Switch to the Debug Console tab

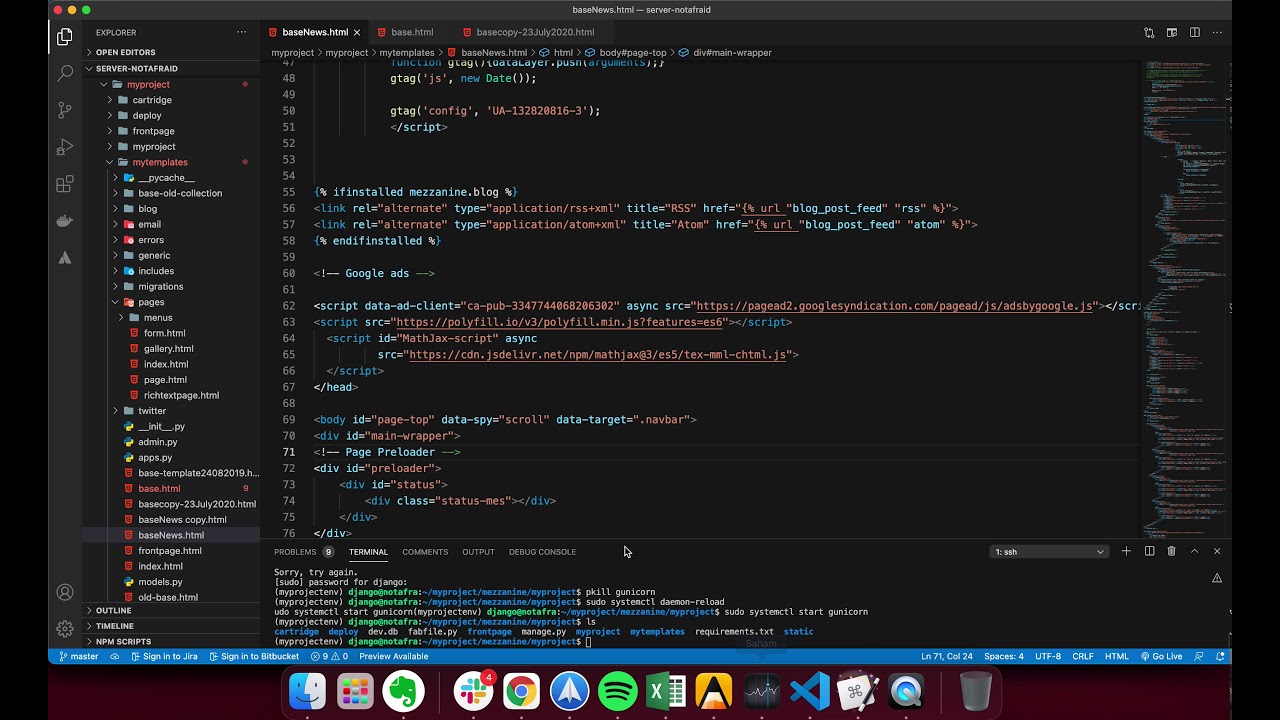pyautogui.click(x=542, y=552)
